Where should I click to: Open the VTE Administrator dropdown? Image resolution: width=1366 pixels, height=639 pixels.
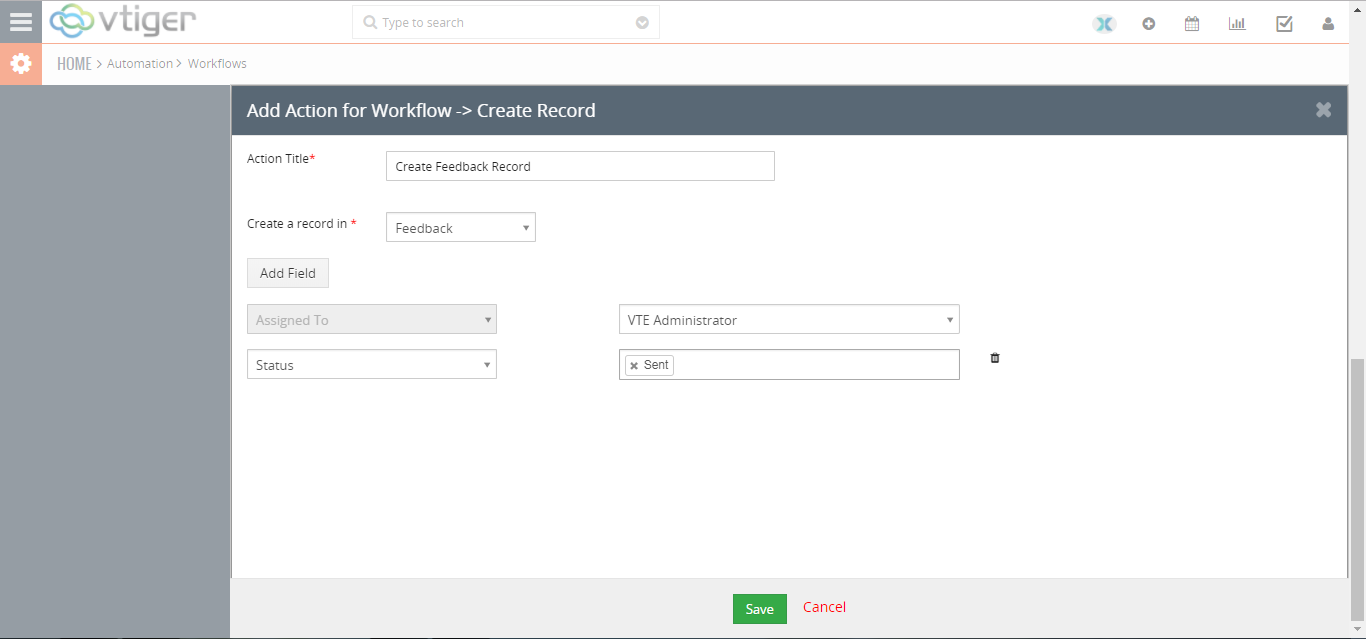click(x=789, y=320)
